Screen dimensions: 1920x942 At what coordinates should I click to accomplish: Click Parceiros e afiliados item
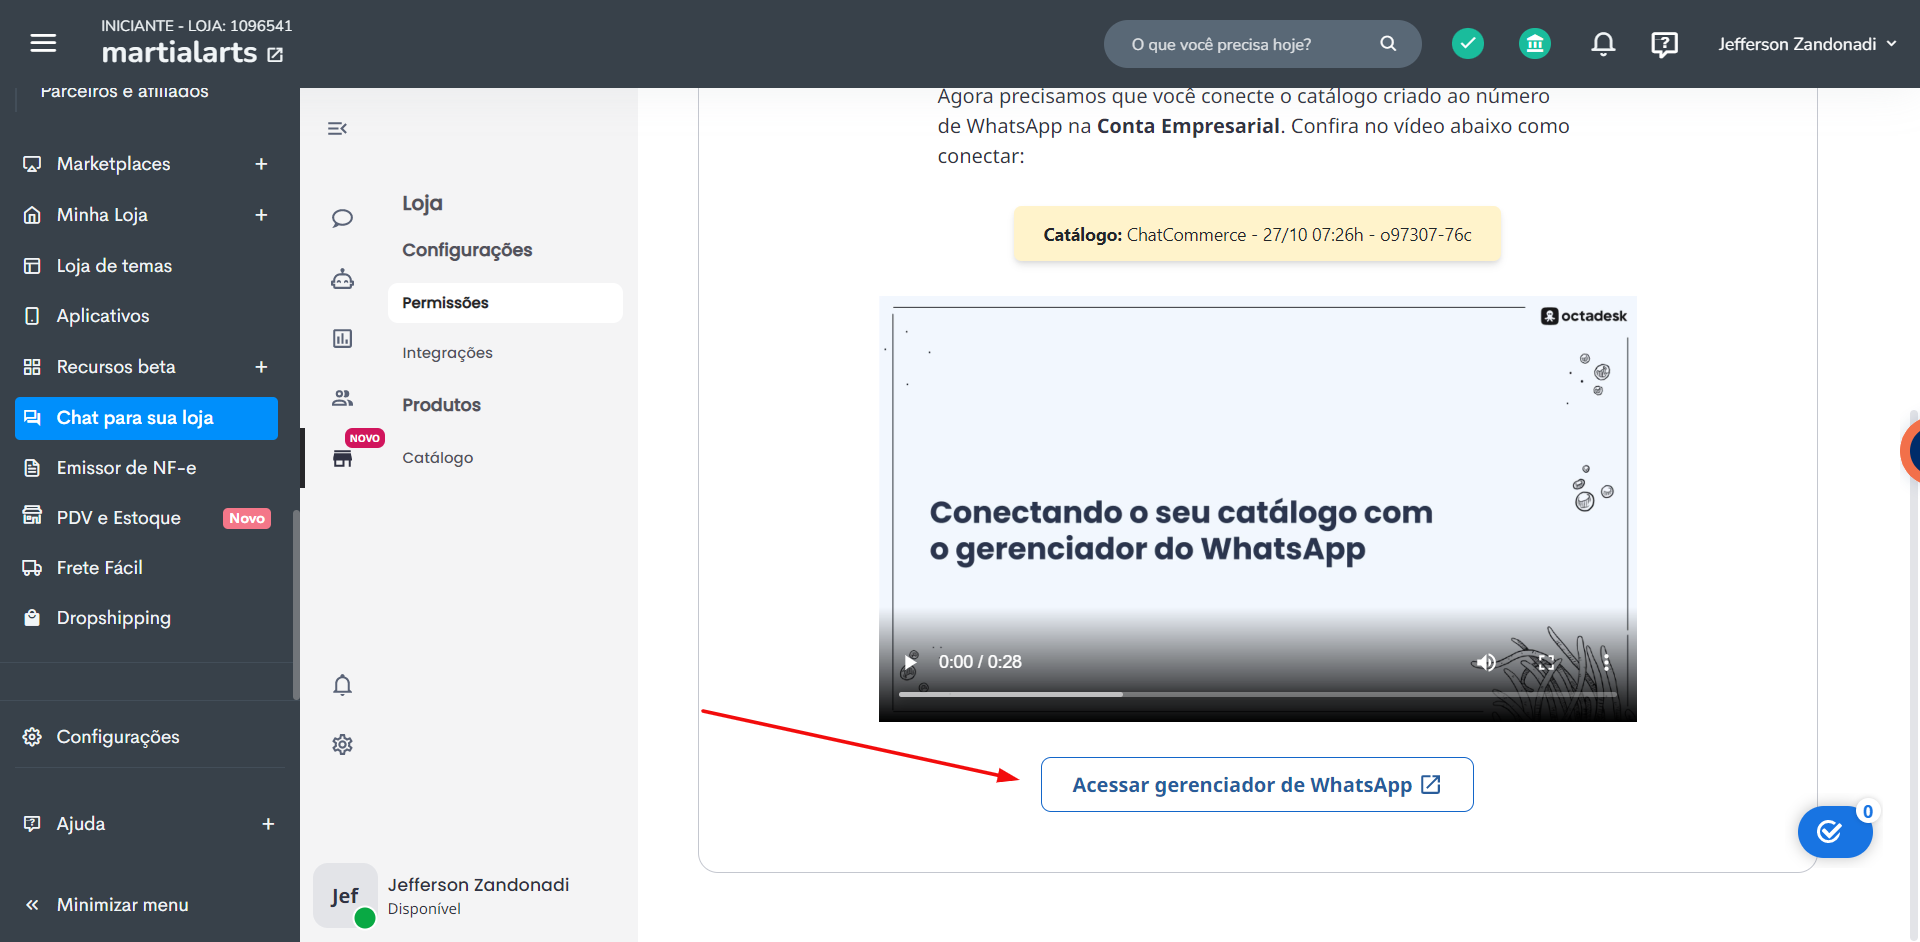coord(124,91)
